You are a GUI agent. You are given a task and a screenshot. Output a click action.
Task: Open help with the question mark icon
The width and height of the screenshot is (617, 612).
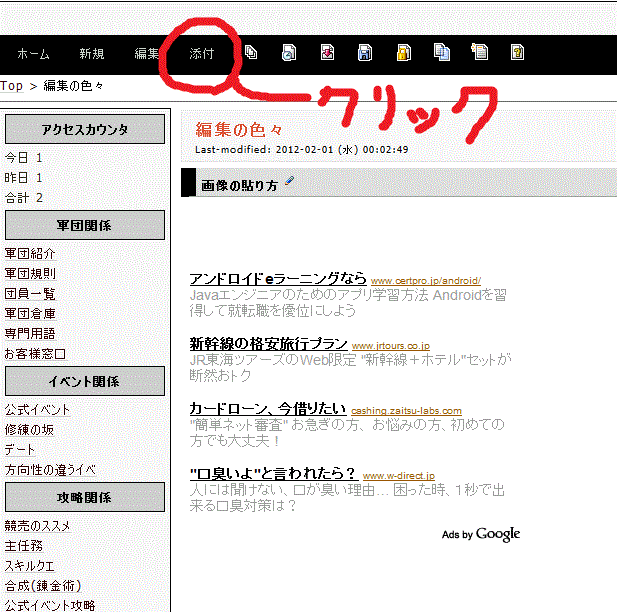(x=517, y=53)
